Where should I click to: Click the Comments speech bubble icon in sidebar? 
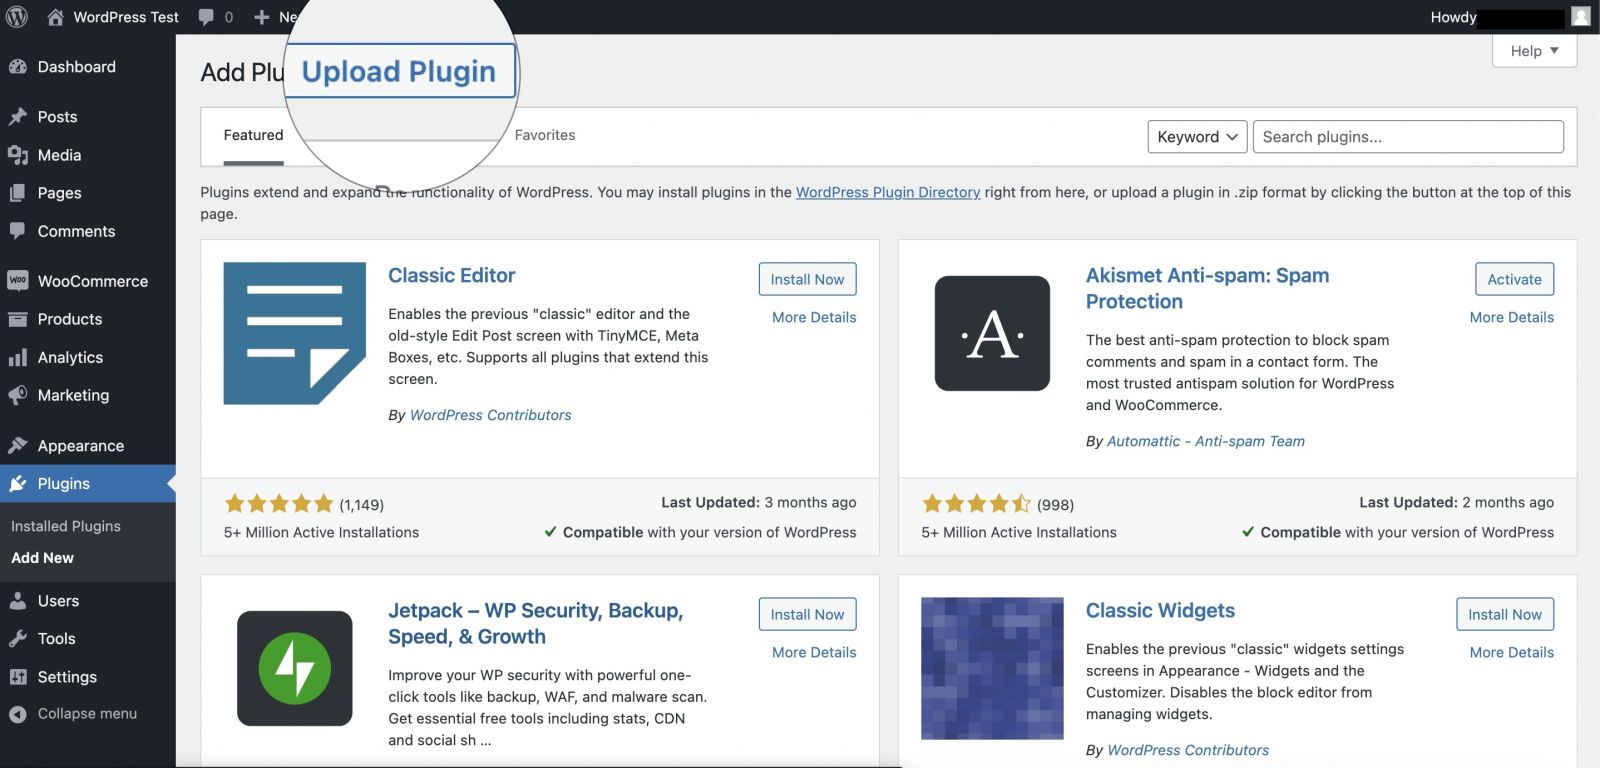[x=17, y=231]
